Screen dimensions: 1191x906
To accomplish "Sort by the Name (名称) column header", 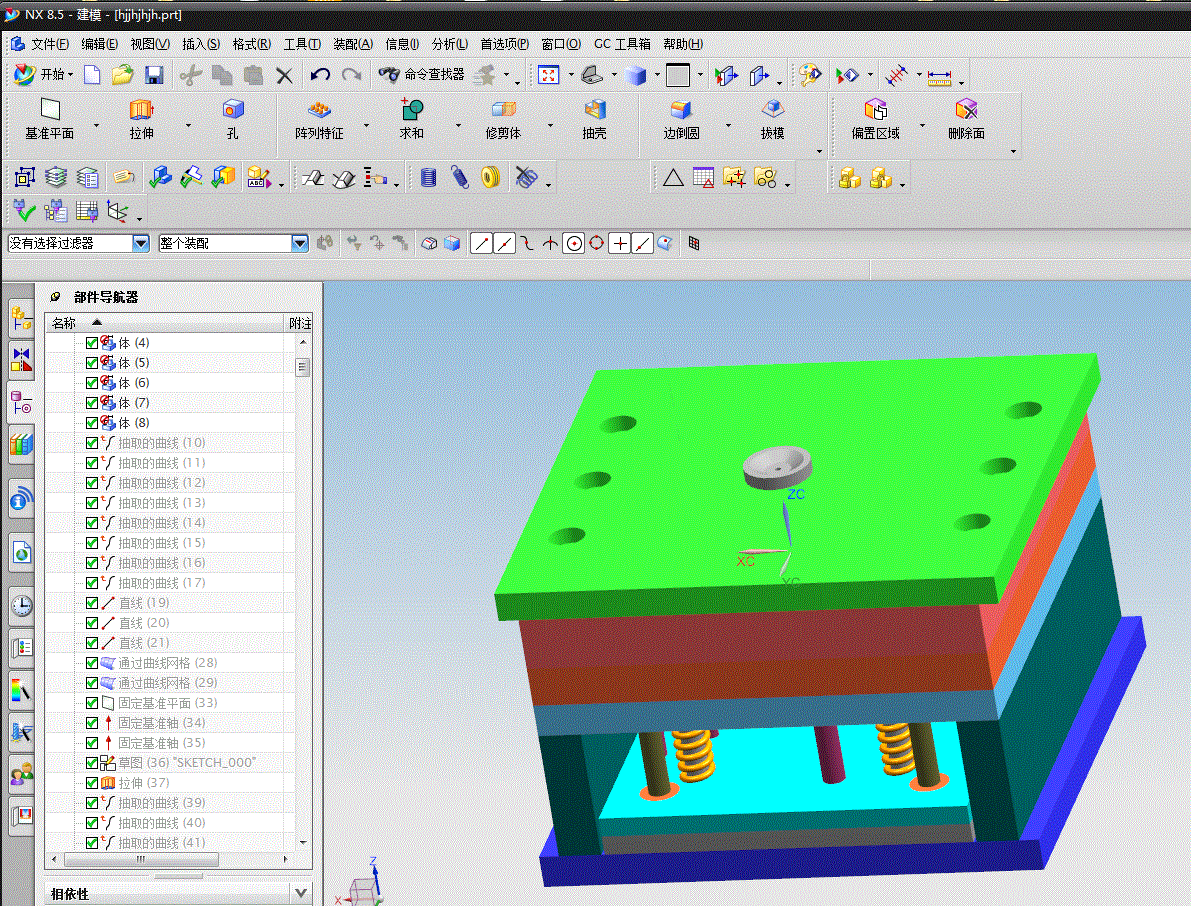I will coord(164,323).
